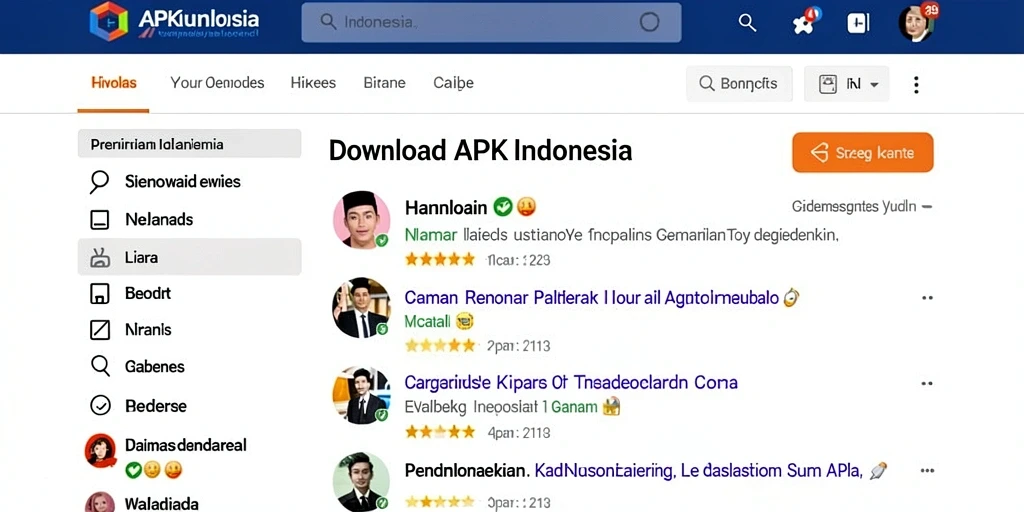
Task: Click the Gabenes magnifier icon
Action: click(100, 366)
